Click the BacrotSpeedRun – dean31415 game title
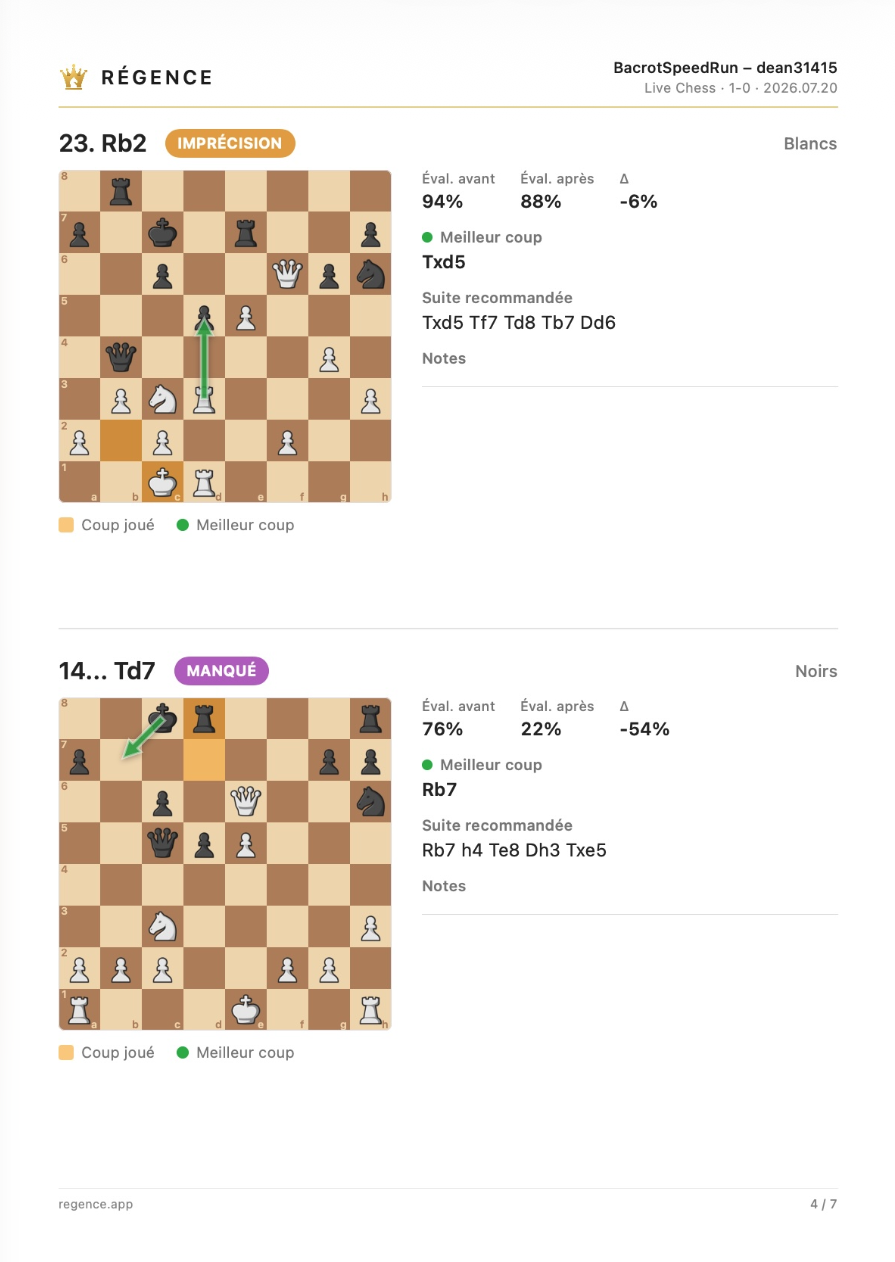 (x=725, y=68)
